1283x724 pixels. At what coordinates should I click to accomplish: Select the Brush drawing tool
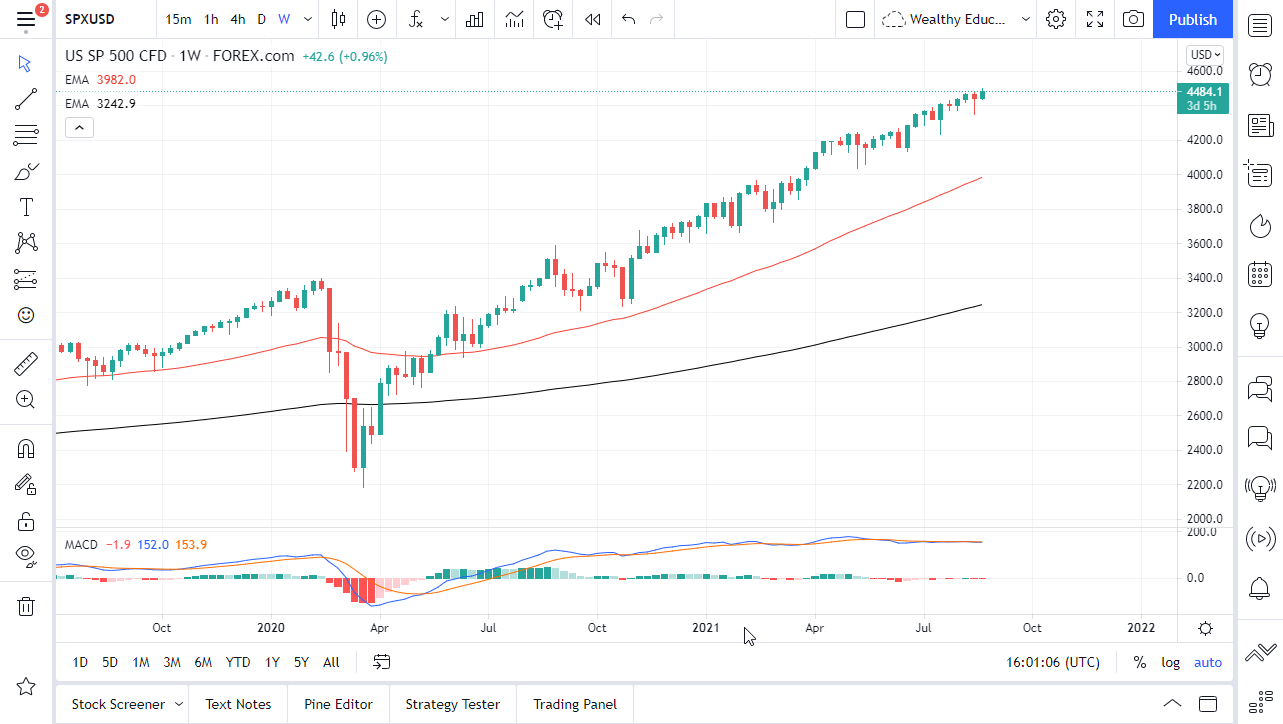coord(26,170)
